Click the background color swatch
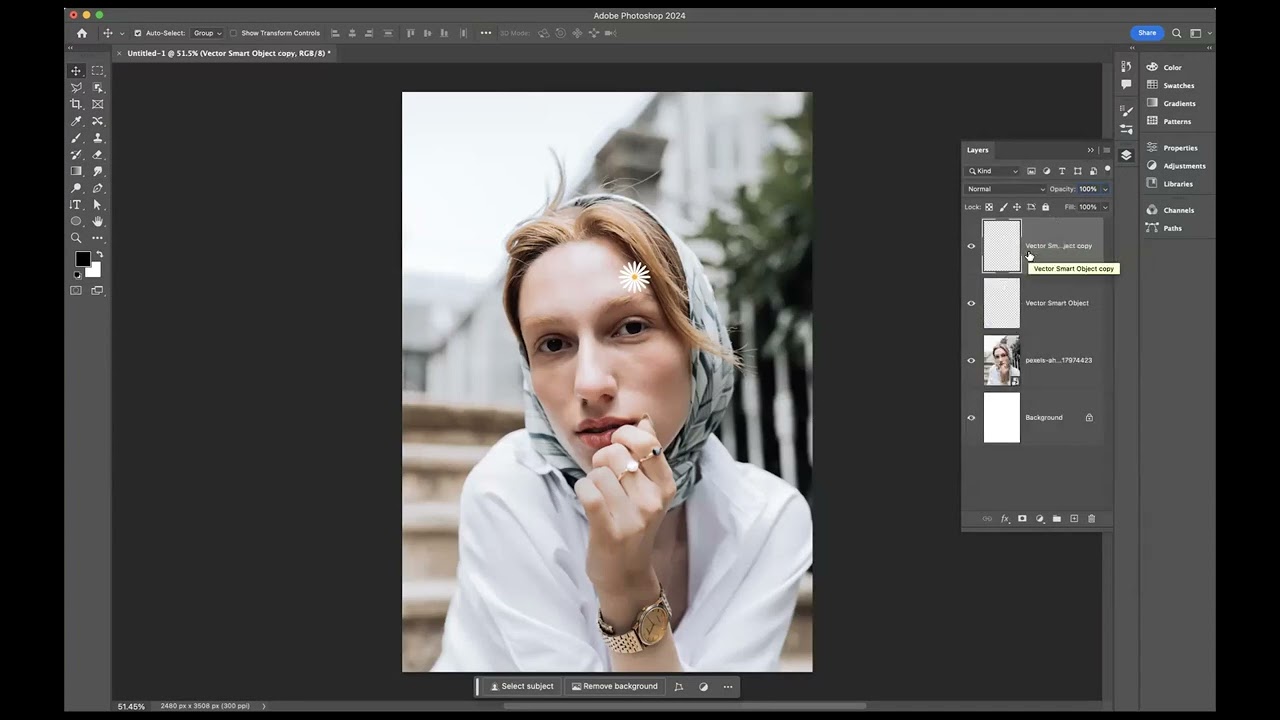Screen dimensions: 1280x720 (95, 270)
